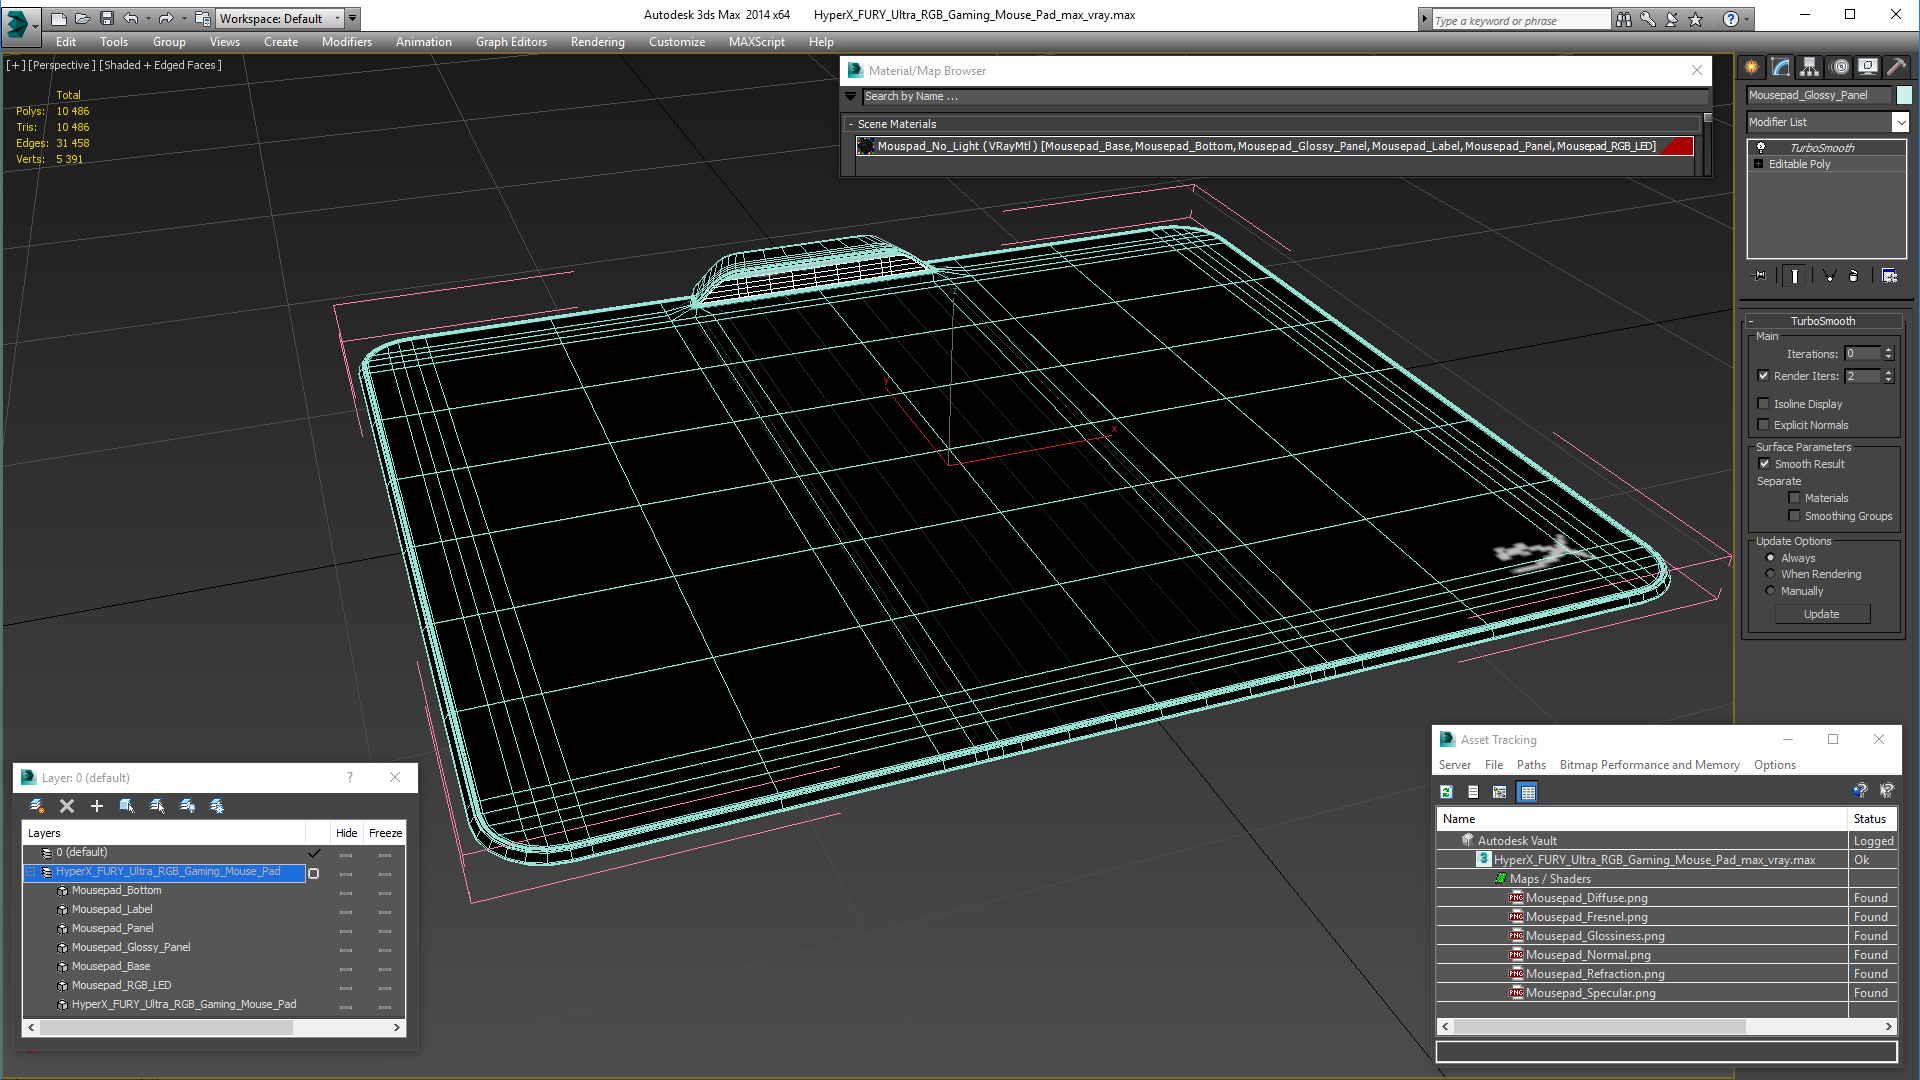
Task: Open the Motion command panel tab
Action: click(x=1840, y=67)
